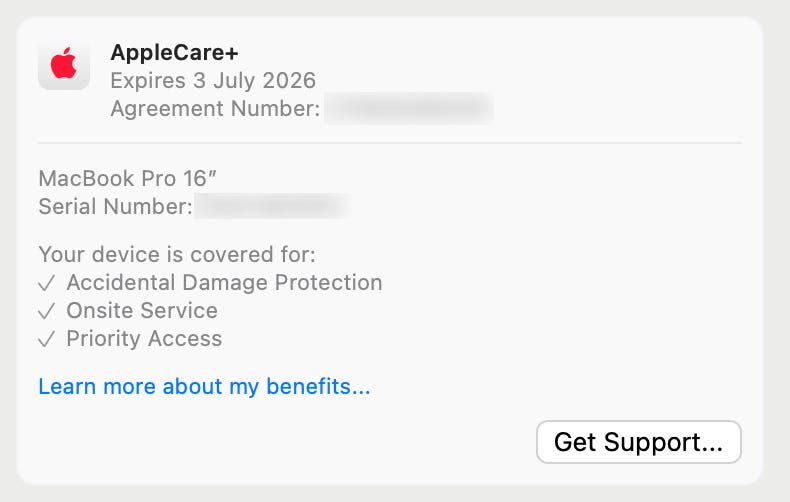
Task: Click the MacBook Pro 16″ device name
Action: coord(127,179)
